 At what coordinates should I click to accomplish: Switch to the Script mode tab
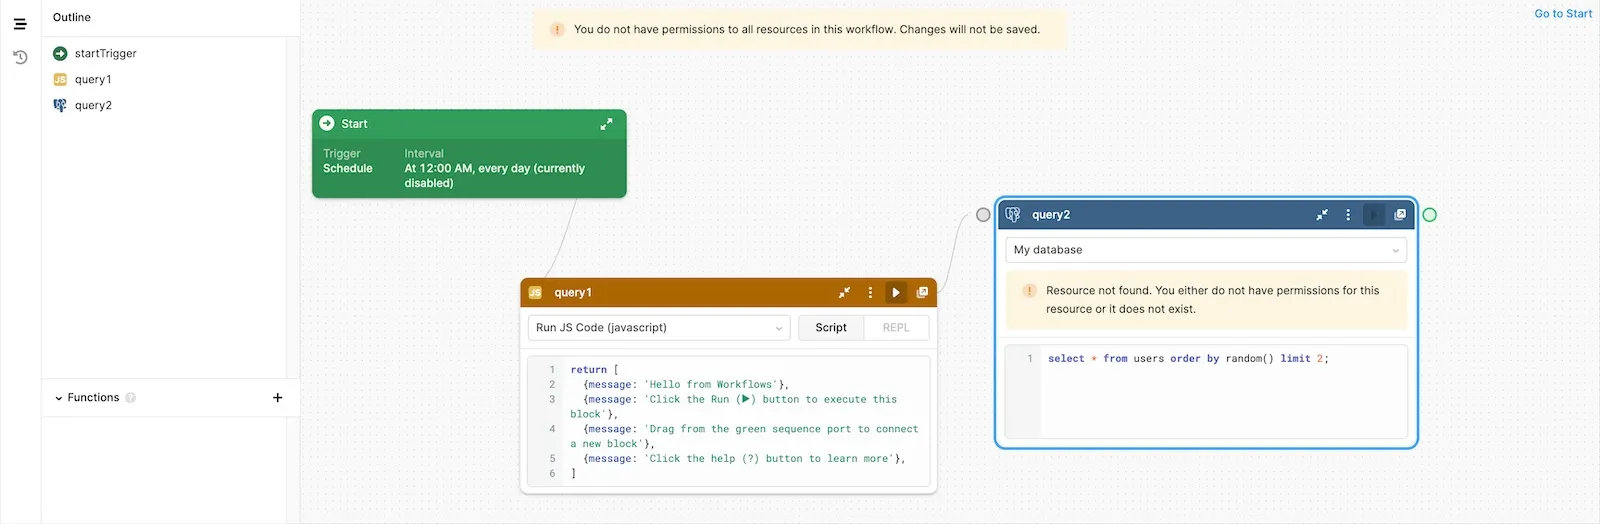tap(830, 328)
